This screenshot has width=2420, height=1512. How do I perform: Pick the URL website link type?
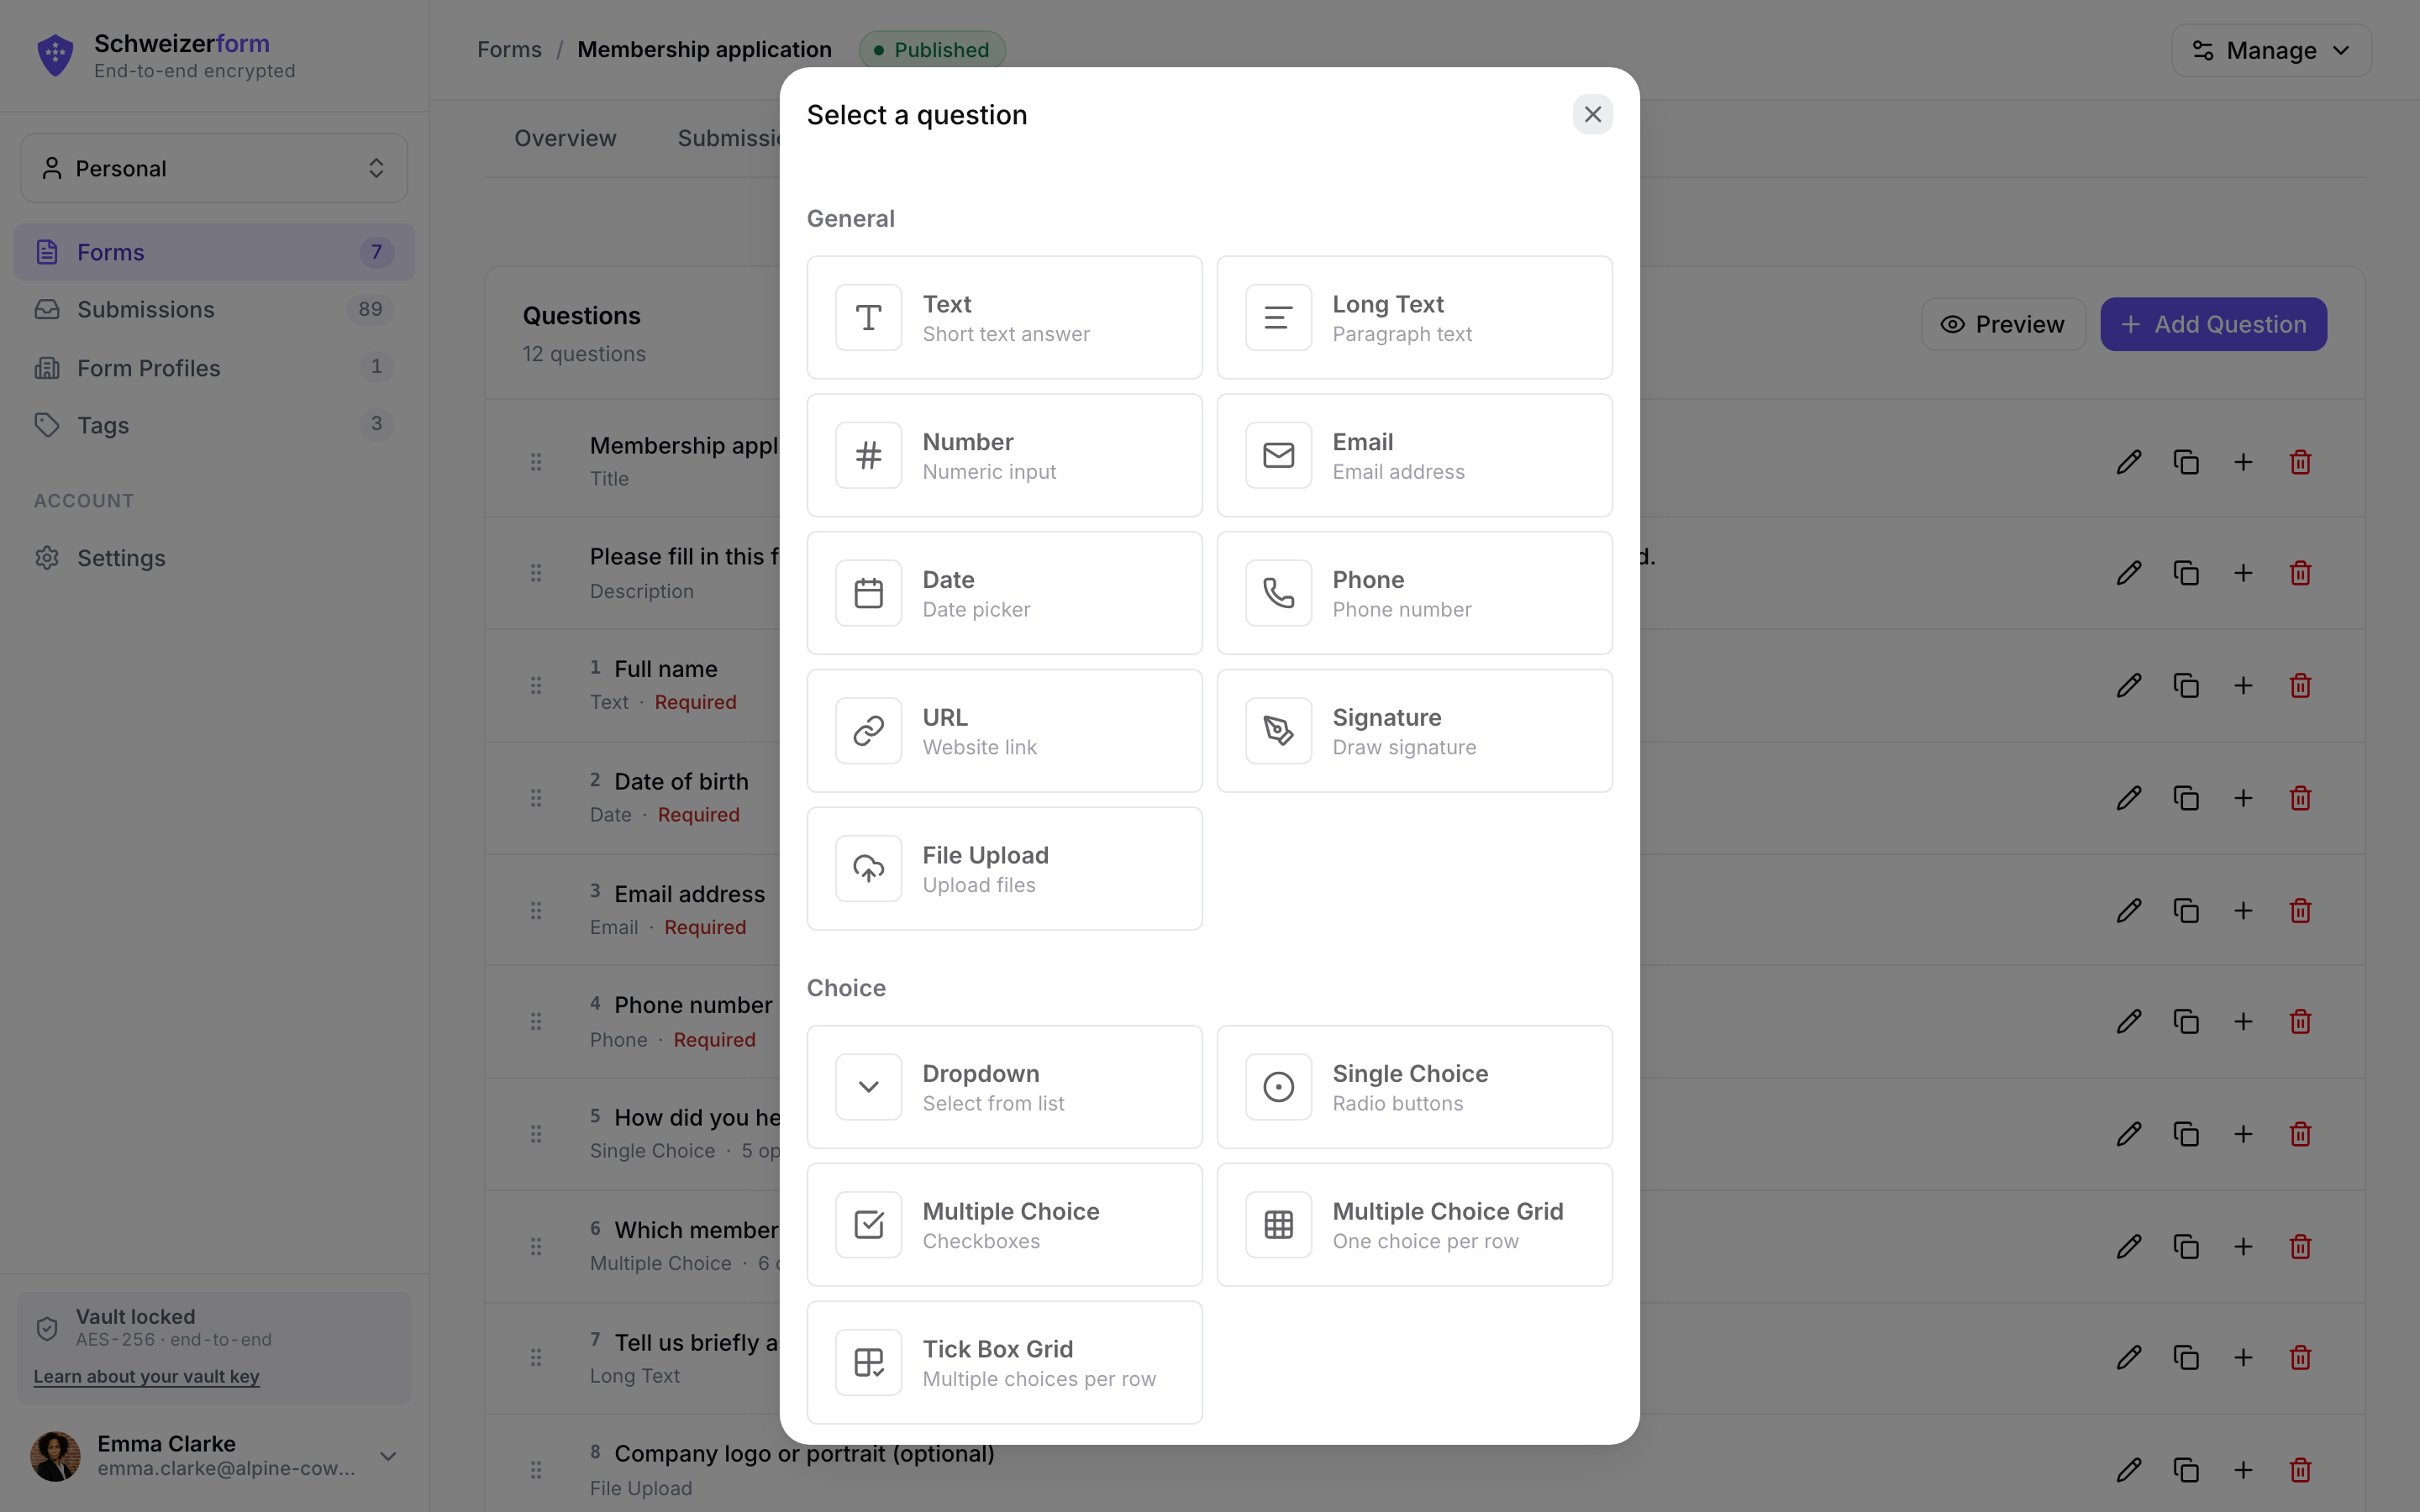coord(1004,731)
